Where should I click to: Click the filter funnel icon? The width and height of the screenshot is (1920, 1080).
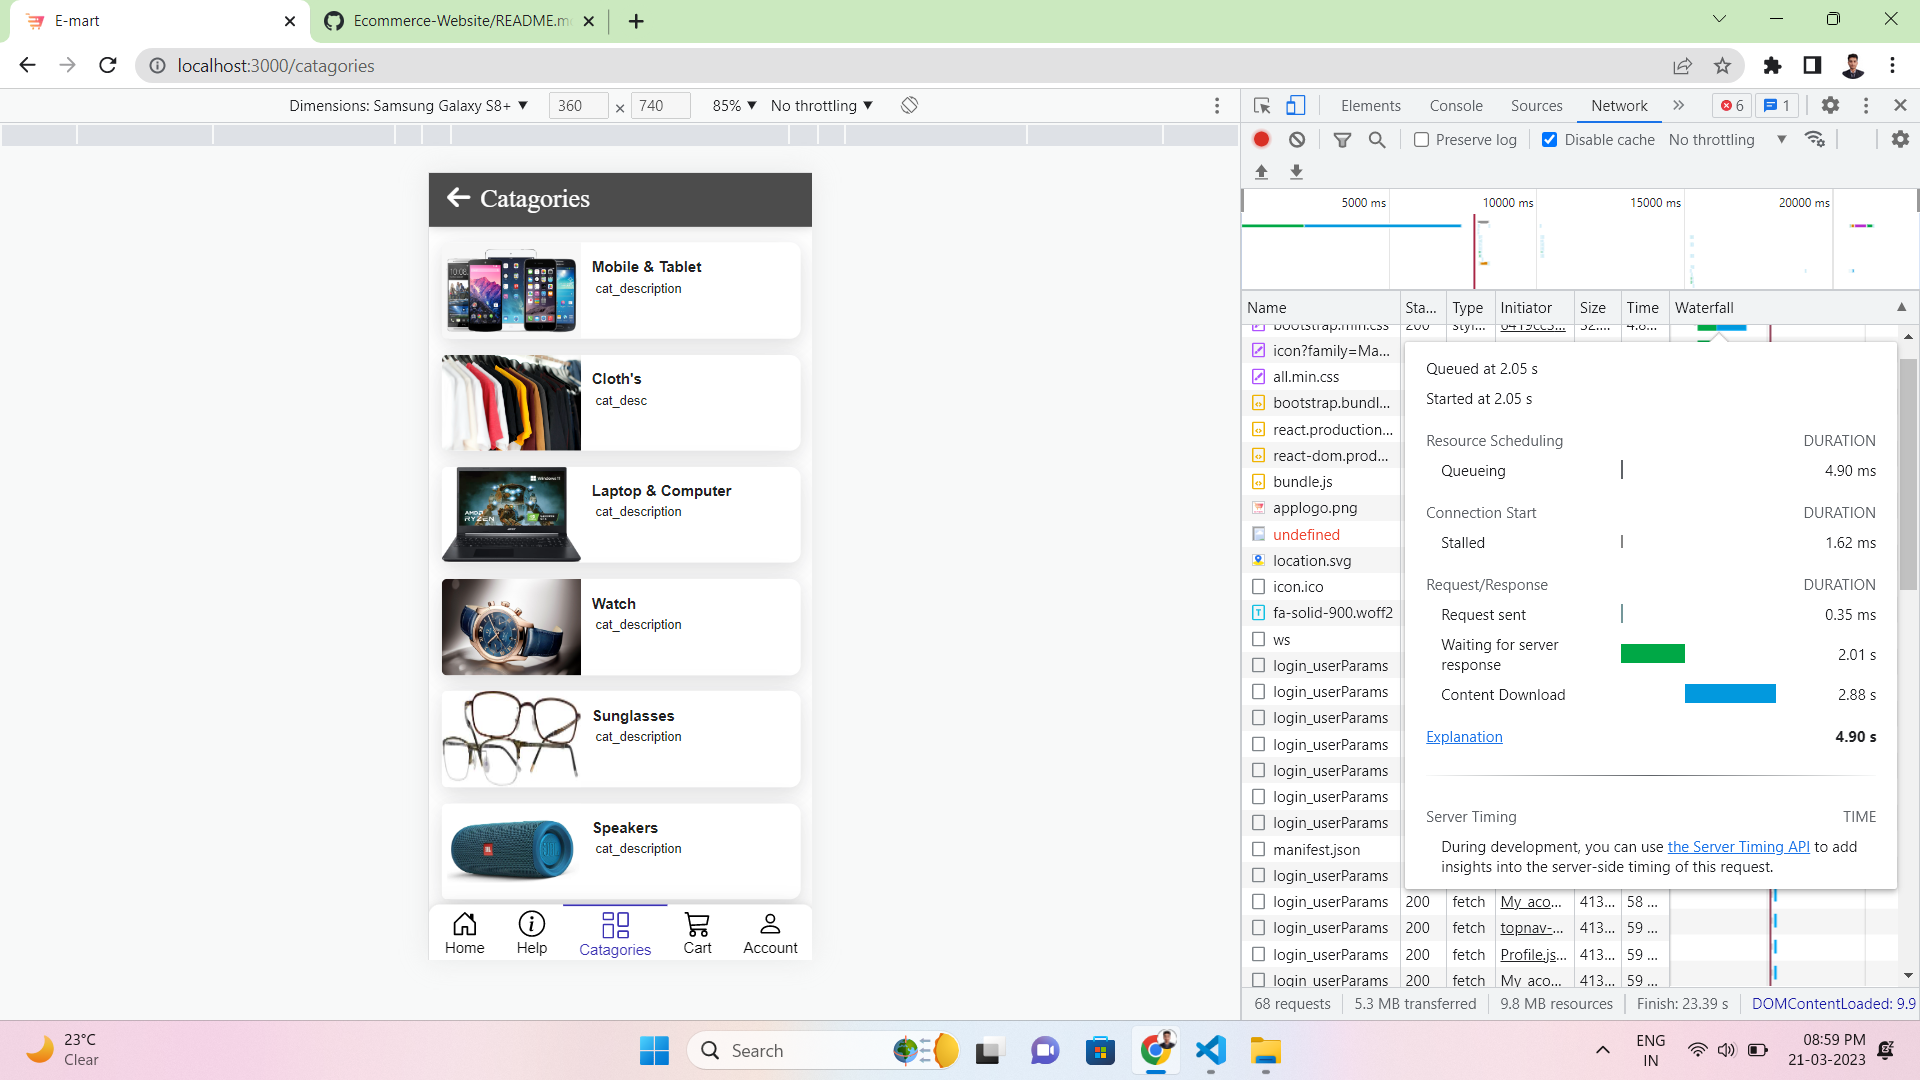[x=1342, y=139]
